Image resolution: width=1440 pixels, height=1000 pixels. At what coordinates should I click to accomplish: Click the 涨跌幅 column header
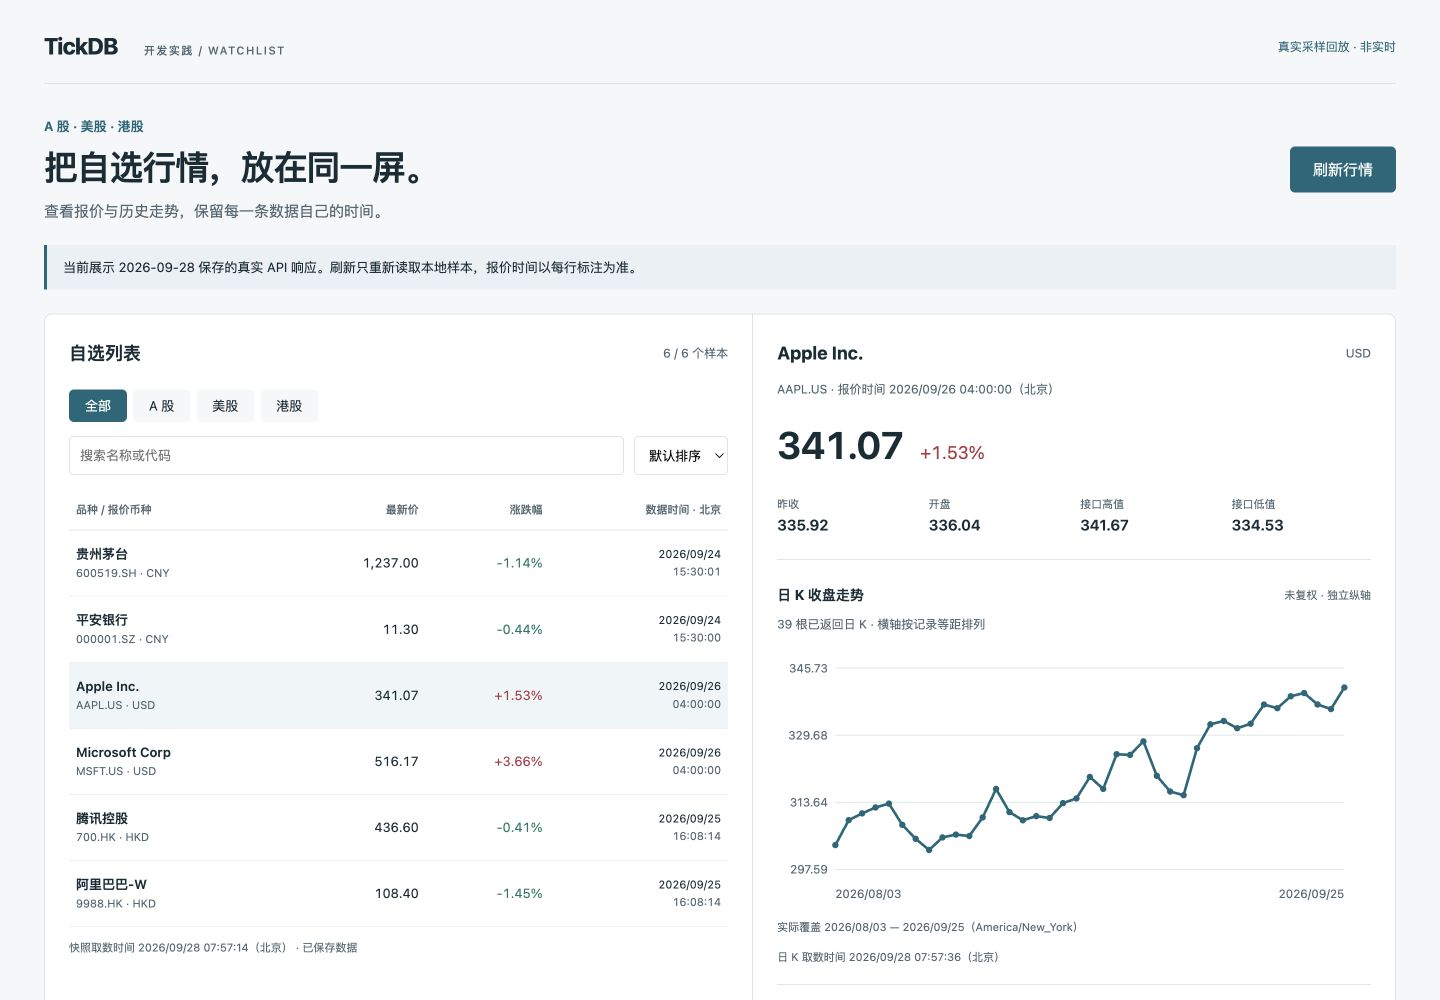[526, 510]
